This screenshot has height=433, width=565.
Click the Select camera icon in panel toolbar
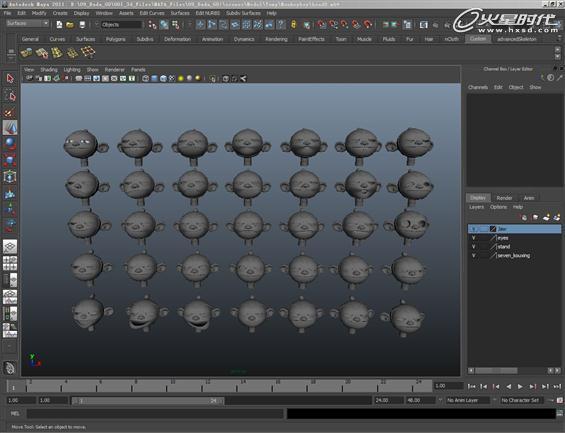pyautogui.click(x=29, y=78)
